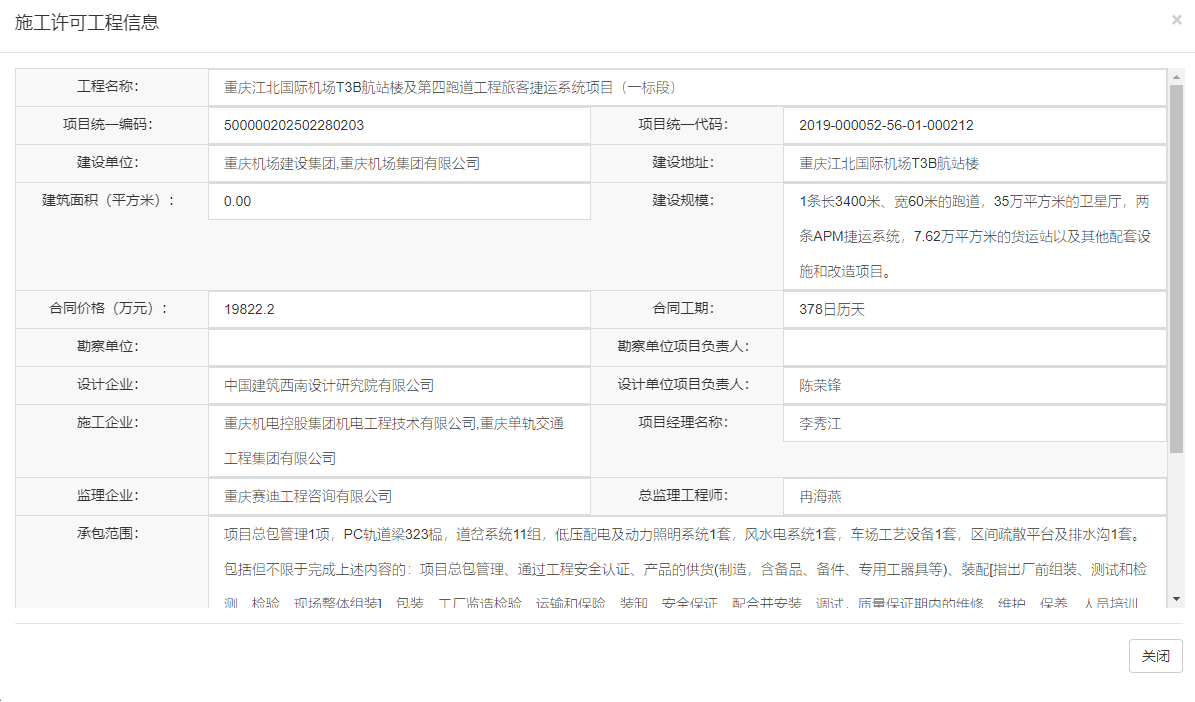
Task: Select the 工程名称 project name field
Action: [x=687, y=87]
